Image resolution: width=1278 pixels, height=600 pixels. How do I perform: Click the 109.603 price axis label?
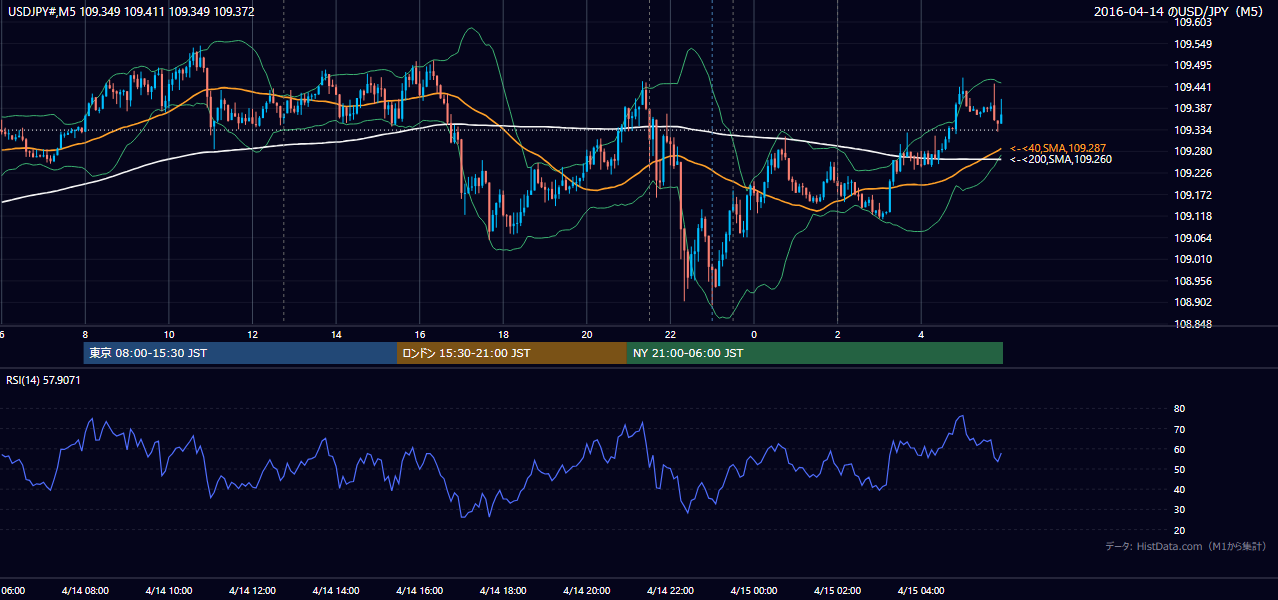click(1193, 22)
